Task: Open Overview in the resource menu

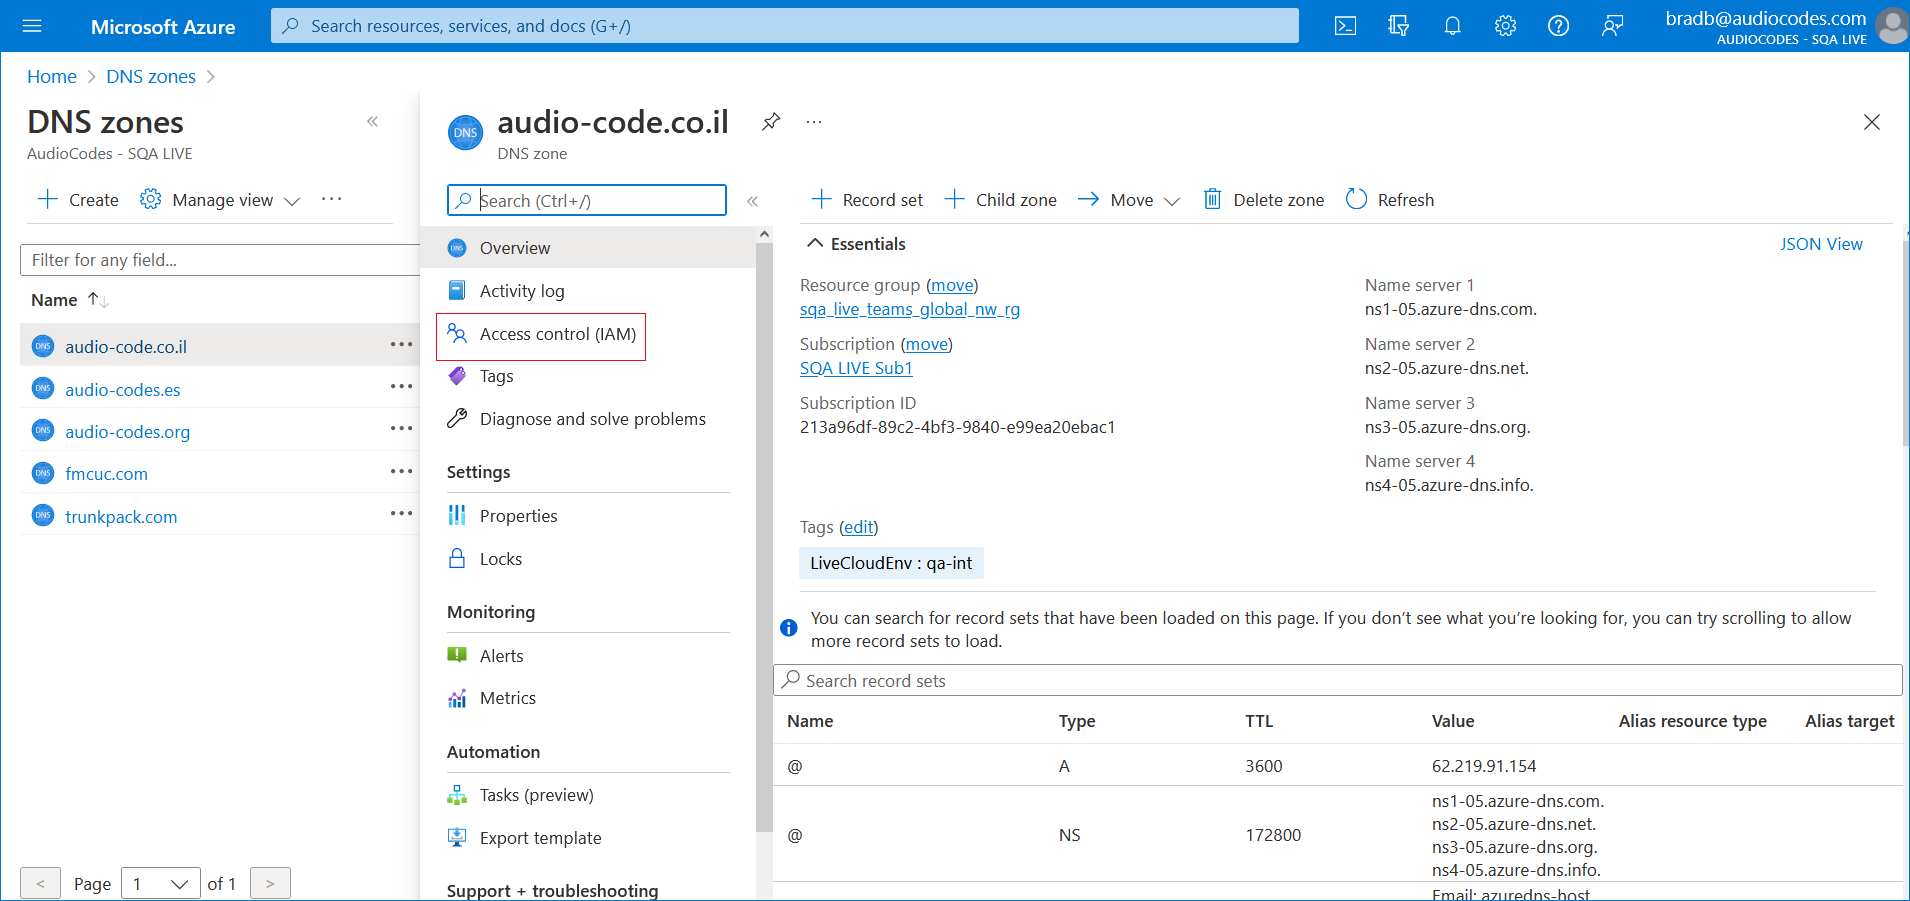Action: [588, 248]
